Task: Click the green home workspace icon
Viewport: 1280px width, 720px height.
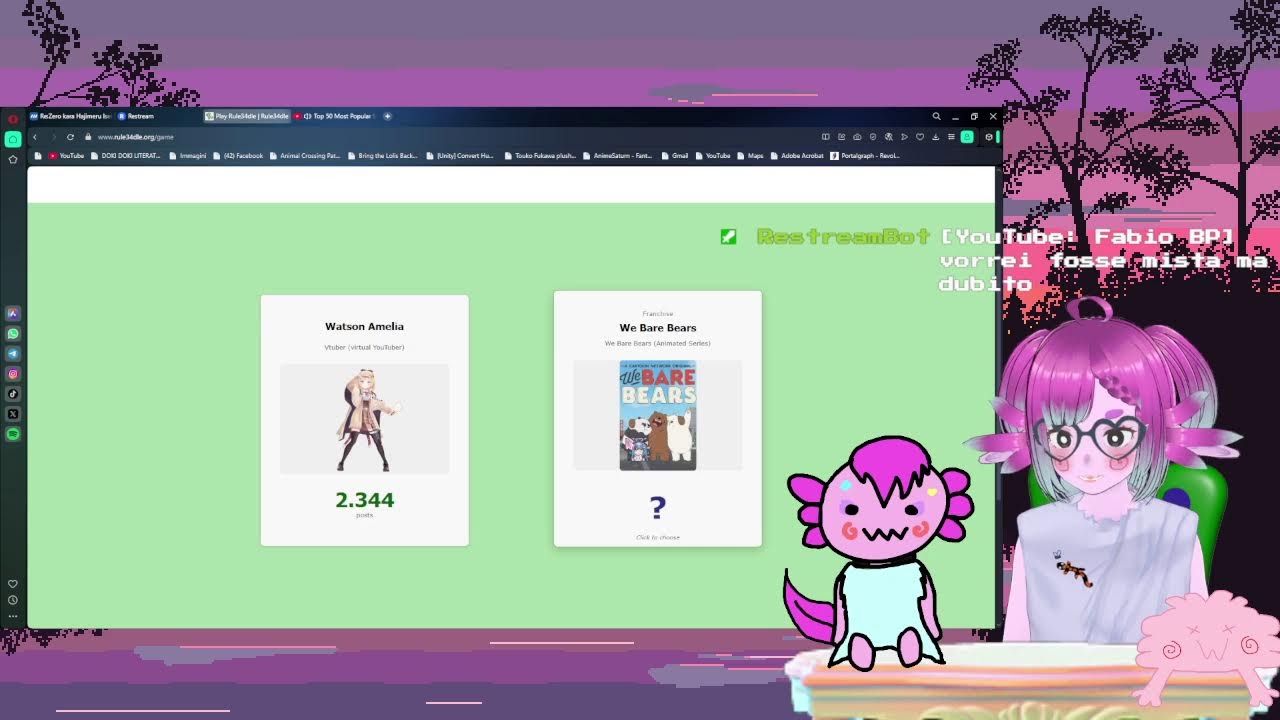Action: [x=13, y=139]
